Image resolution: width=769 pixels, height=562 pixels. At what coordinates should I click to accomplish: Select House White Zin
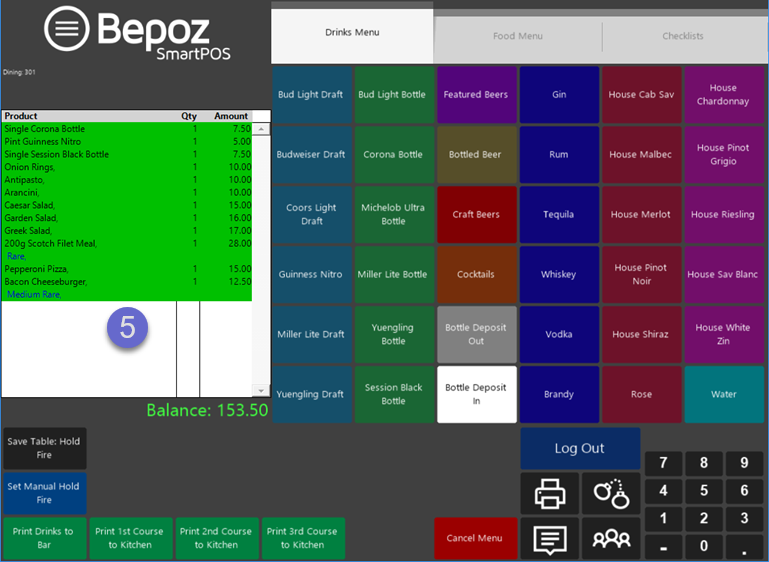pyautogui.click(x=724, y=334)
